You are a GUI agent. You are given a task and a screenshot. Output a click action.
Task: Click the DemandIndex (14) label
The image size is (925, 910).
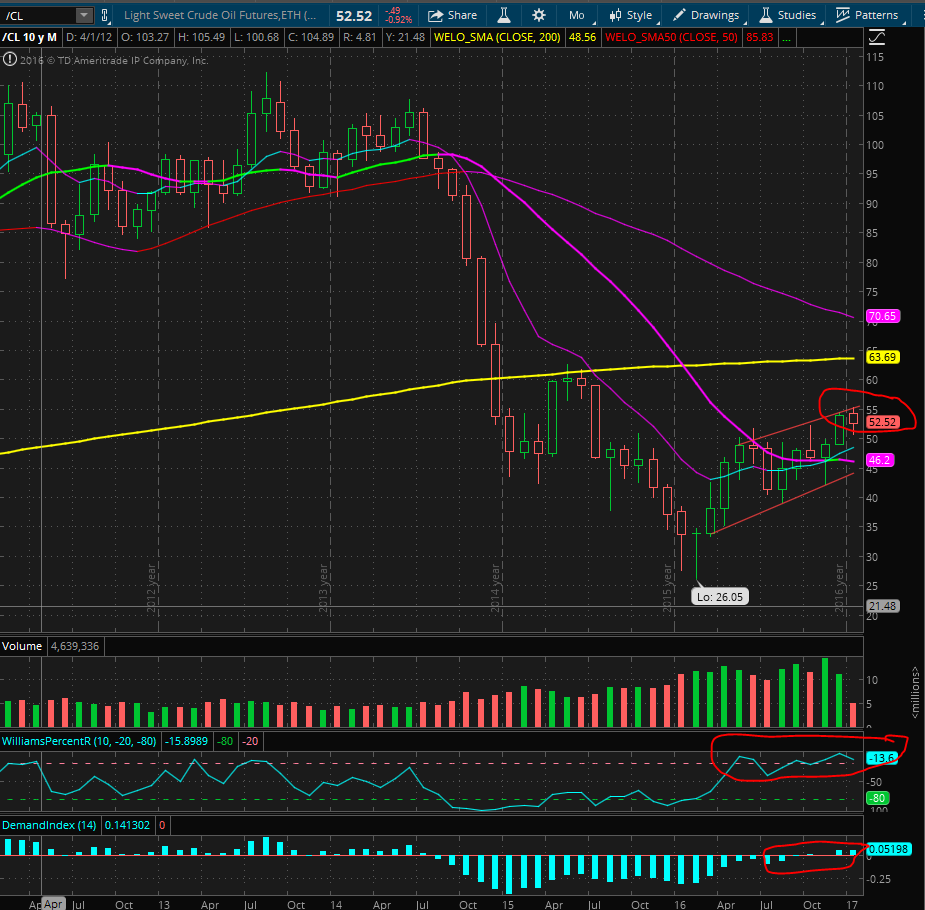(49, 825)
